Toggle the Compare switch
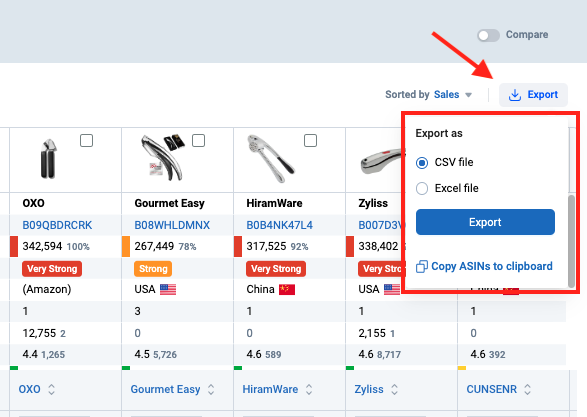 click(x=488, y=36)
